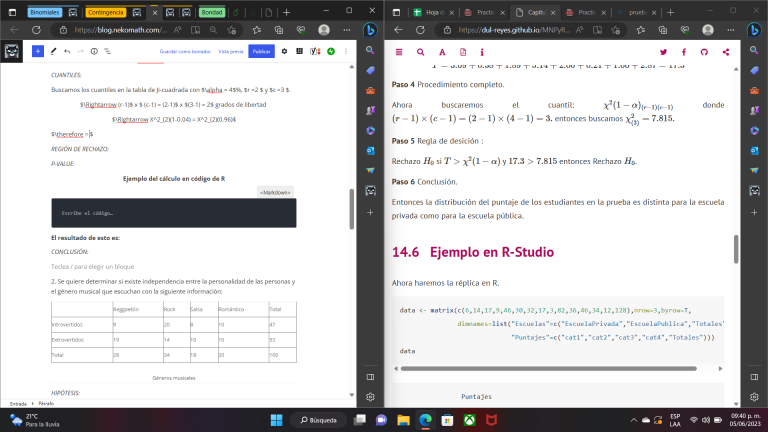Click the undo arrow in WordPress editor
The height and width of the screenshot is (432, 768).
click(x=67, y=50)
